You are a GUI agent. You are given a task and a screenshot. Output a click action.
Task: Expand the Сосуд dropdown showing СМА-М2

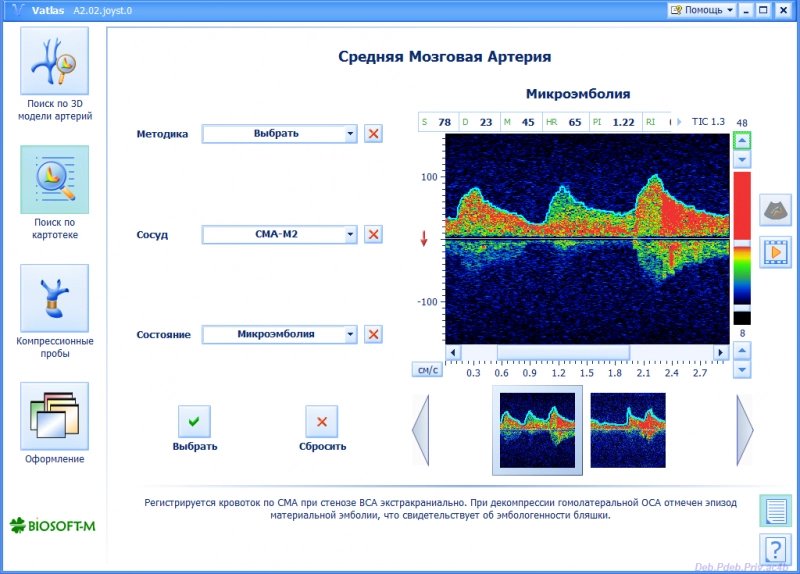pos(350,234)
